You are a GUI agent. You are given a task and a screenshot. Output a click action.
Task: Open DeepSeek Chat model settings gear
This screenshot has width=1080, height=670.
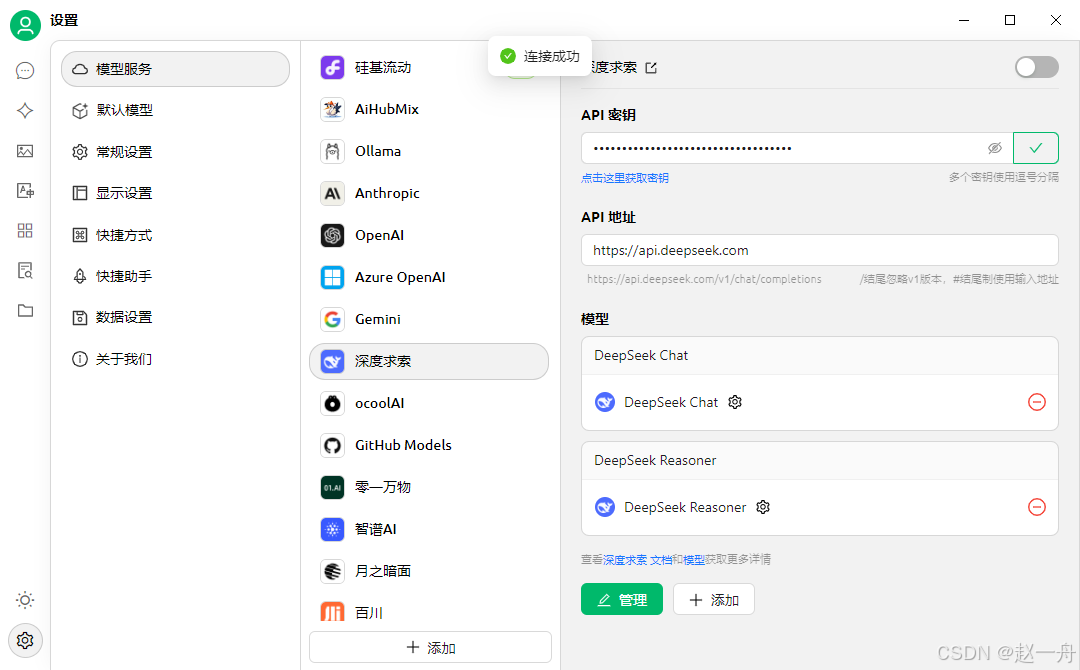click(735, 402)
